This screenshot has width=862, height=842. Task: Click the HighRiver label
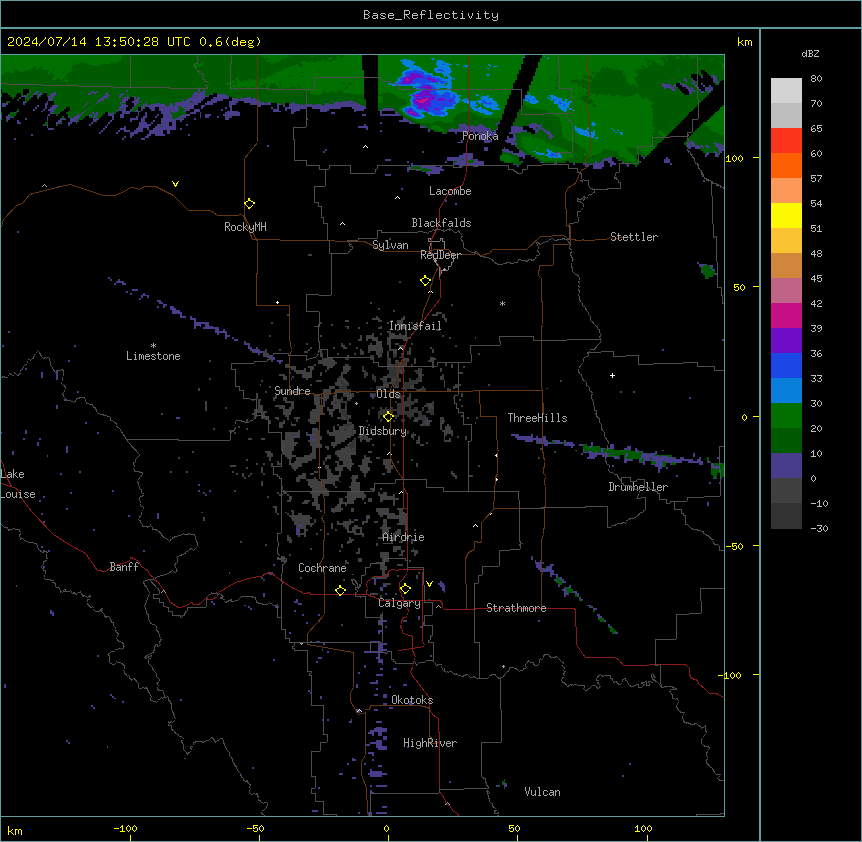(x=430, y=743)
